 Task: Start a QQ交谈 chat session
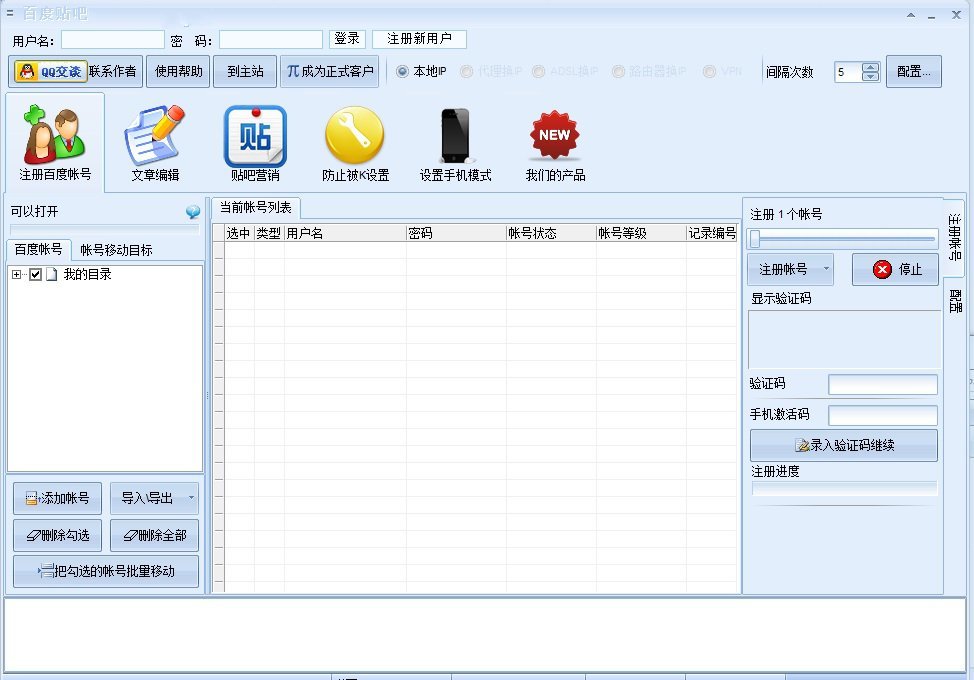coord(48,71)
